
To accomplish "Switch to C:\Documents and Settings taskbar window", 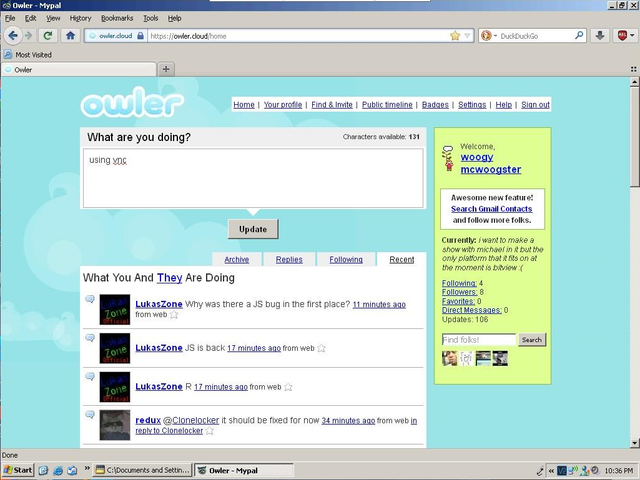I will pos(142,470).
